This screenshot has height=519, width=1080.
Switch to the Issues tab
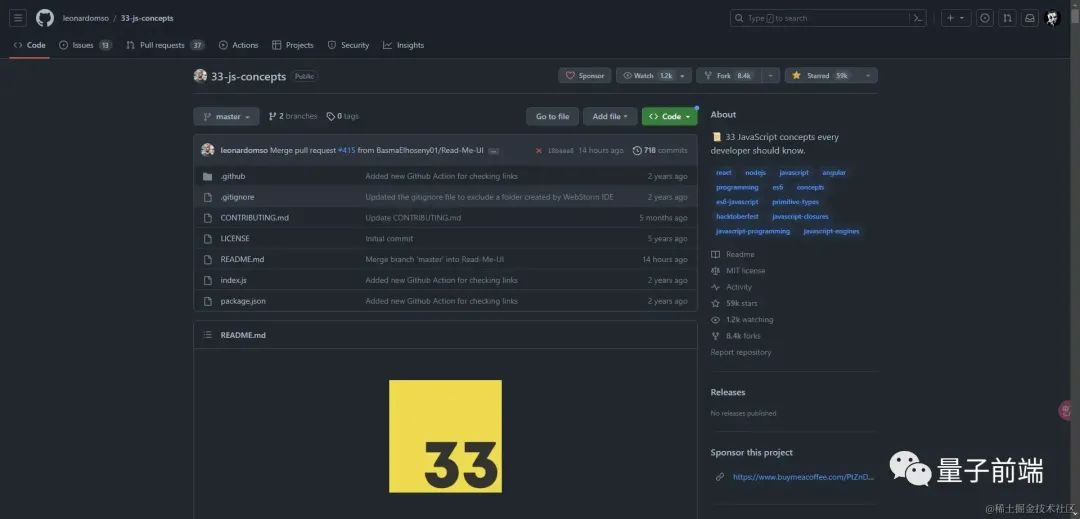click(84, 45)
